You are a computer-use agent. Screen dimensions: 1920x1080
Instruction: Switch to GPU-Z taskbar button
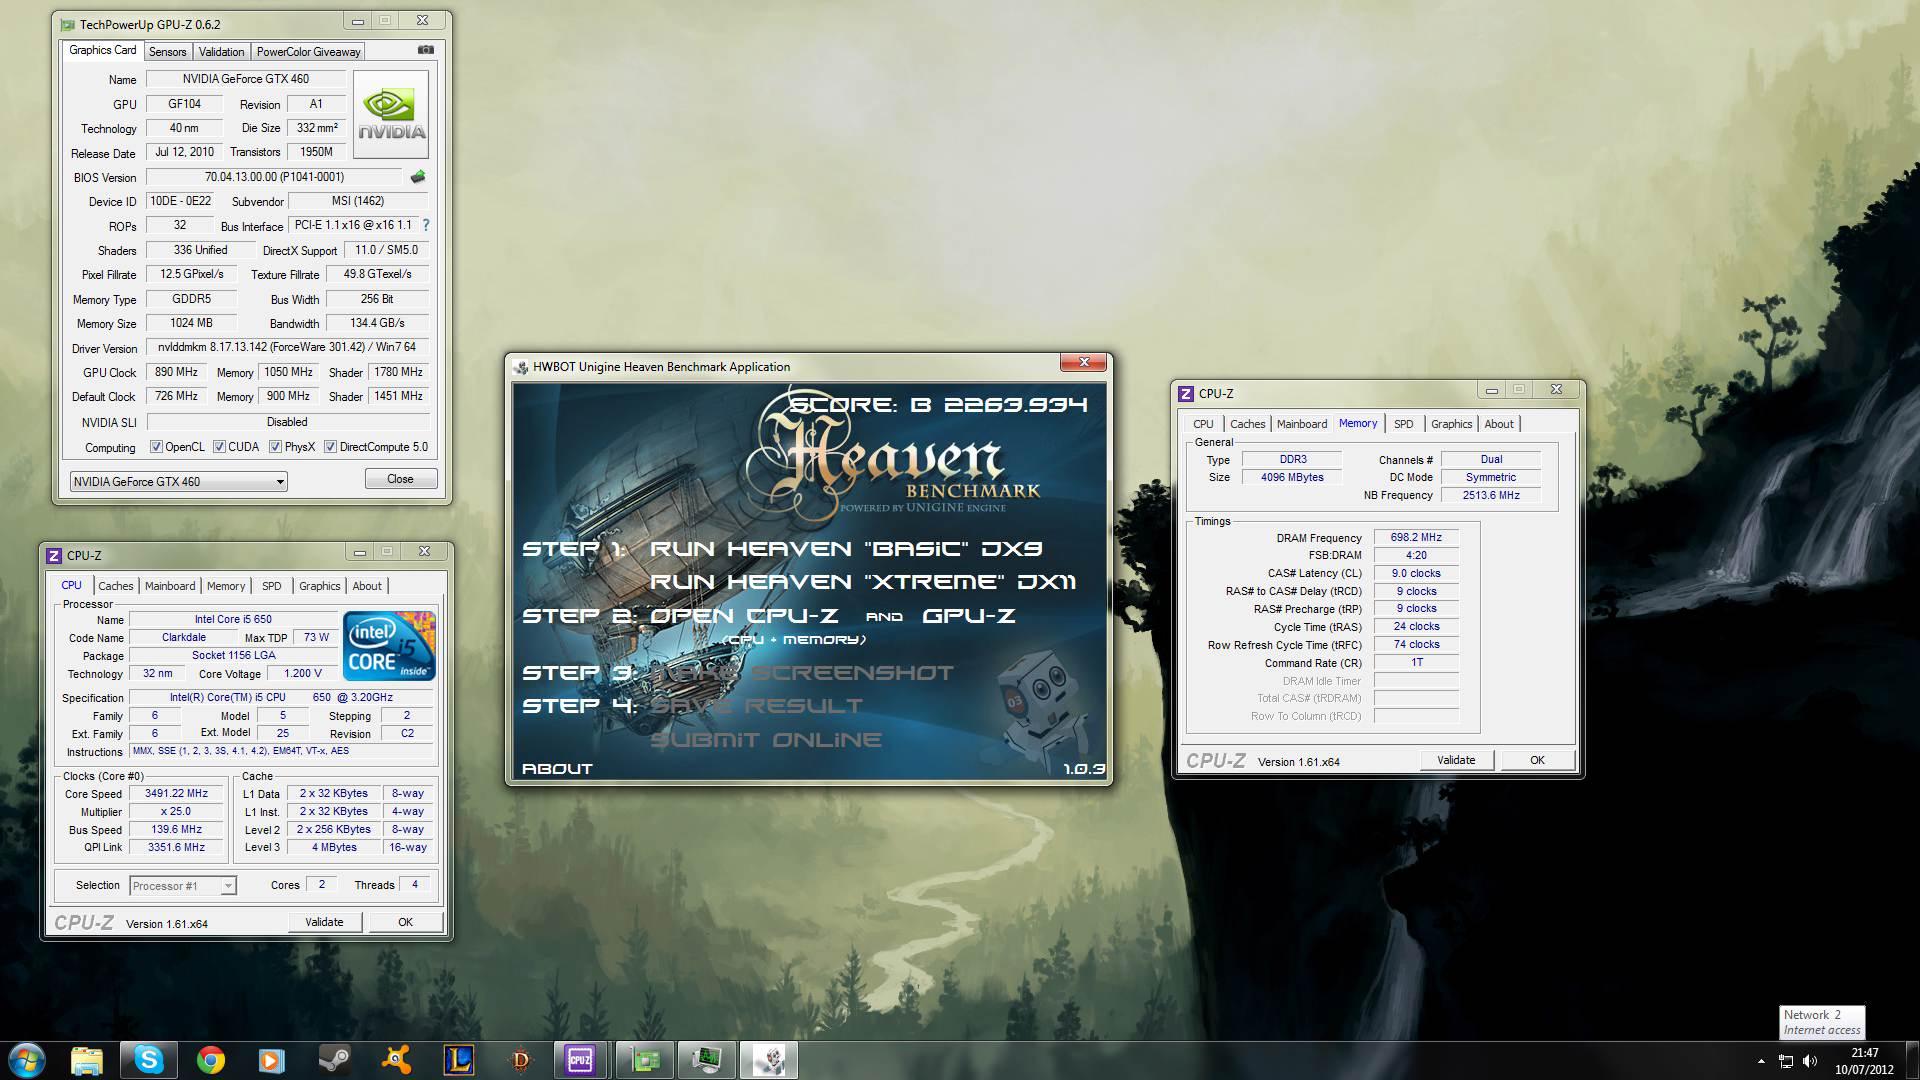point(645,1059)
